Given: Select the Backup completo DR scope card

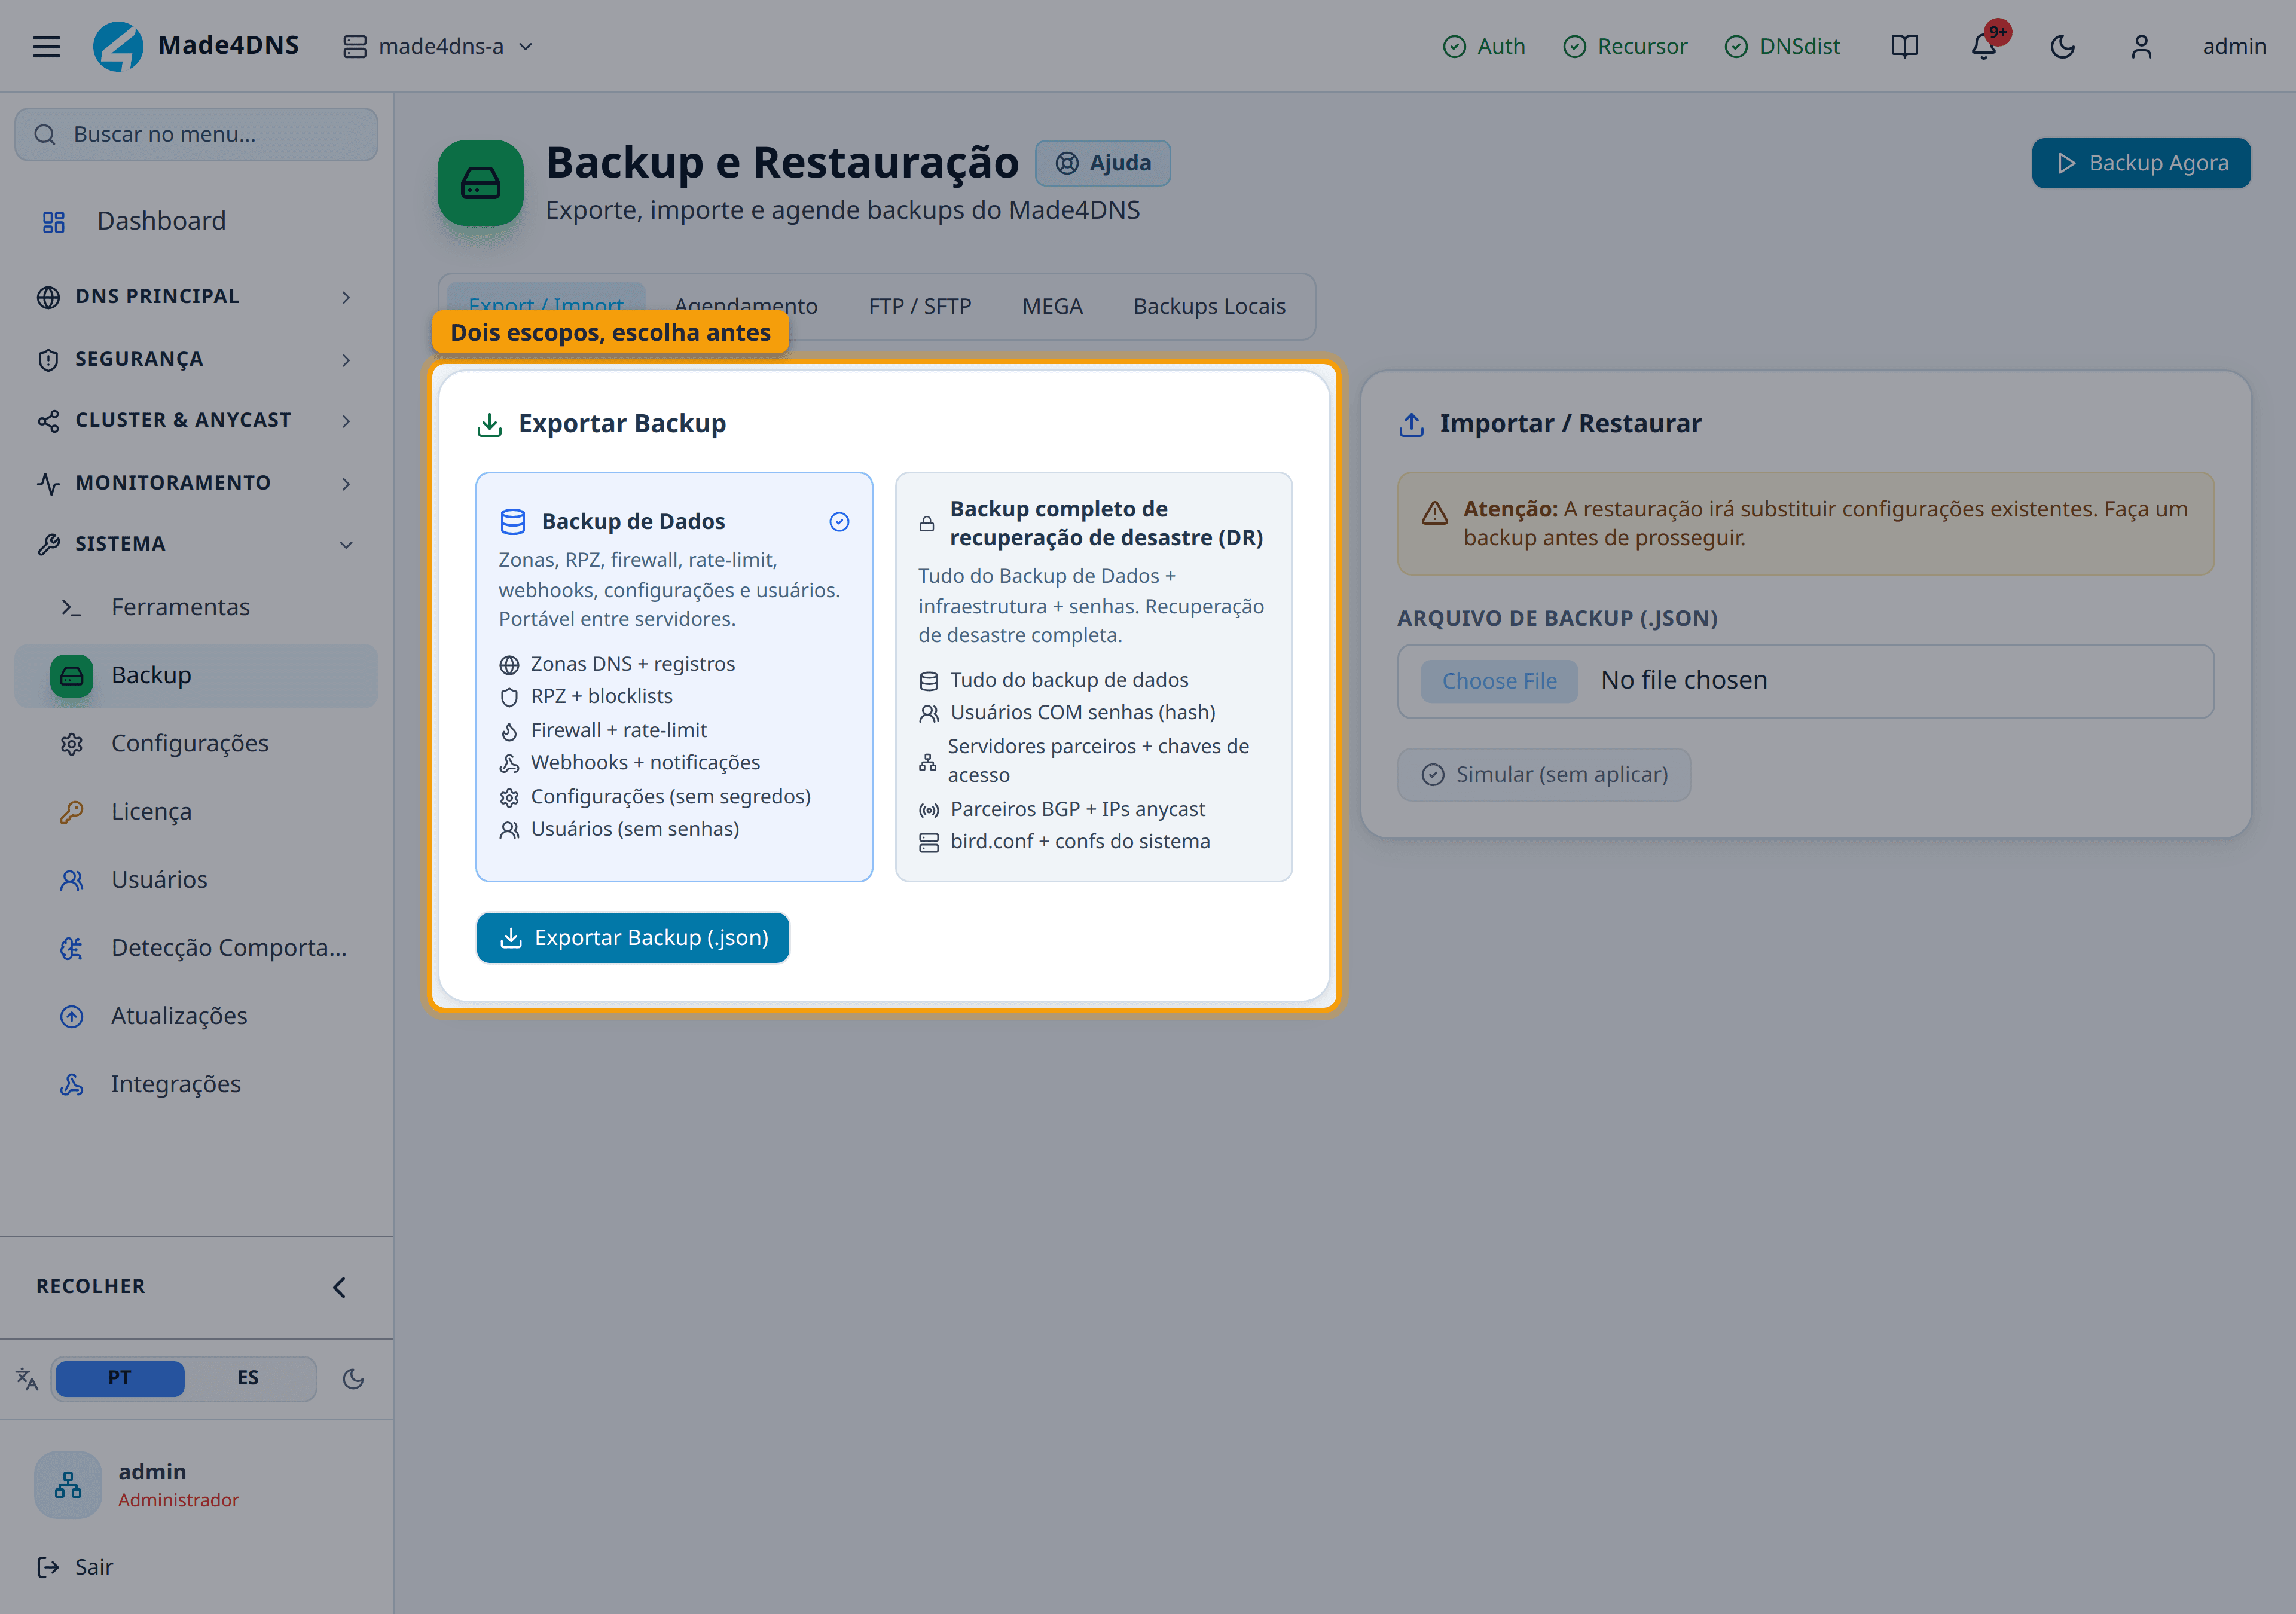Looking at the screenshot, I should point(1094,677).
